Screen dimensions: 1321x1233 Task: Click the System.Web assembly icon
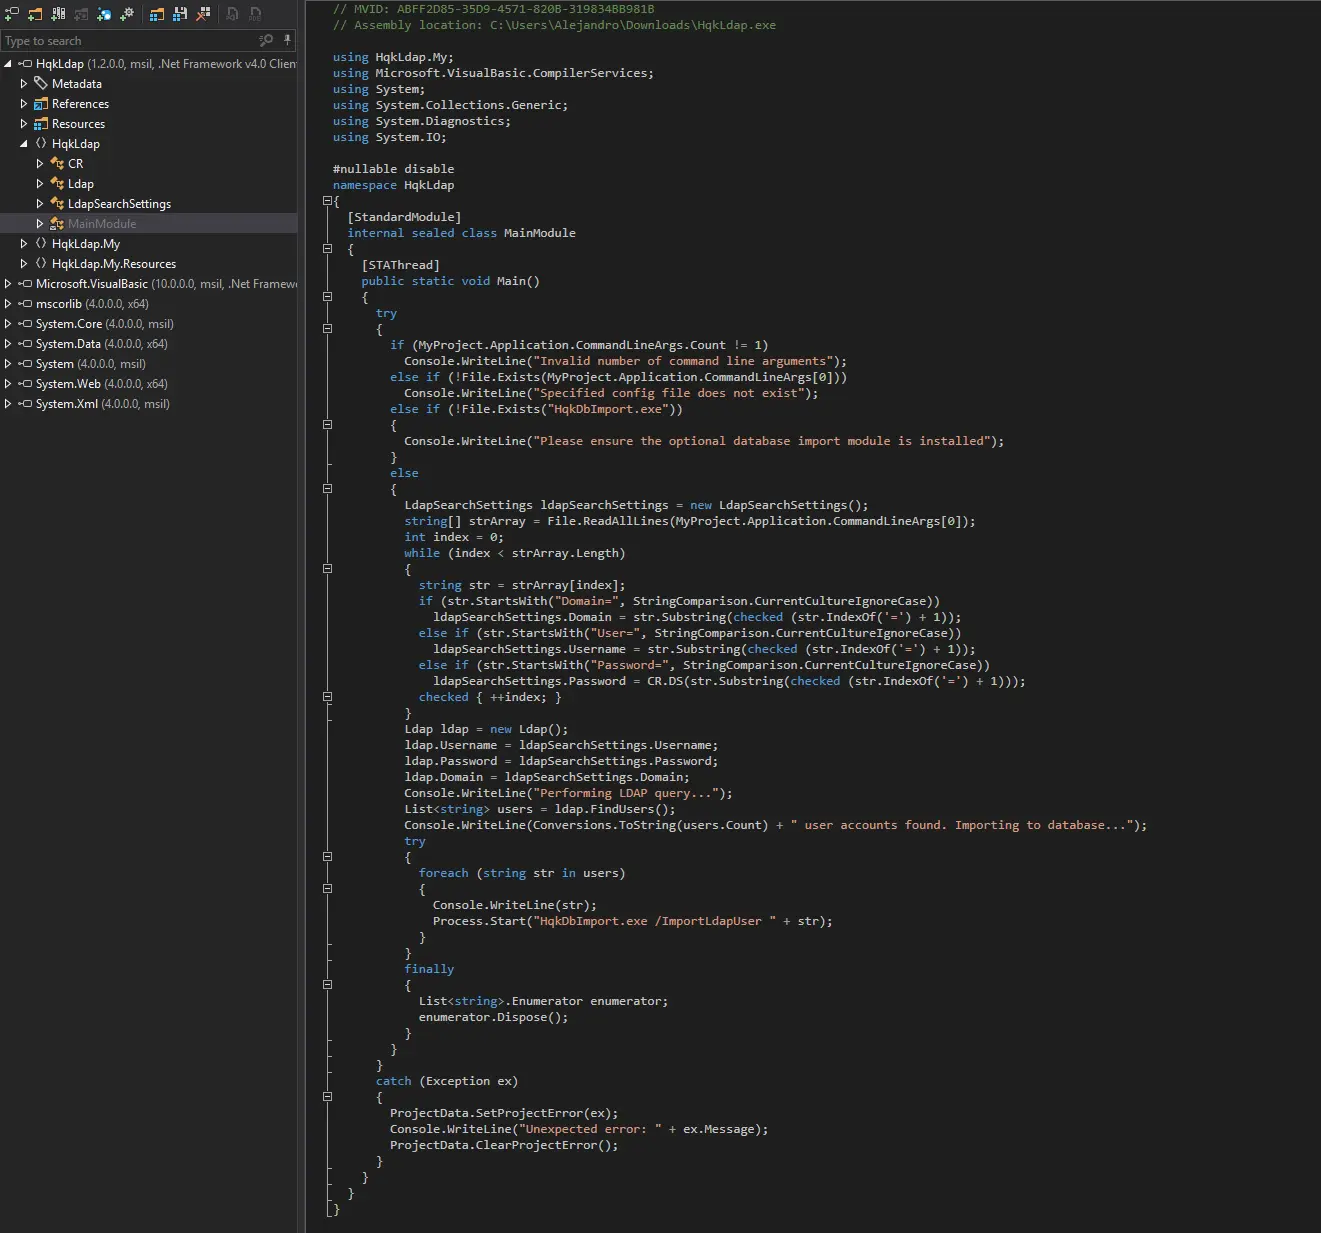click(x=25, y=383)
